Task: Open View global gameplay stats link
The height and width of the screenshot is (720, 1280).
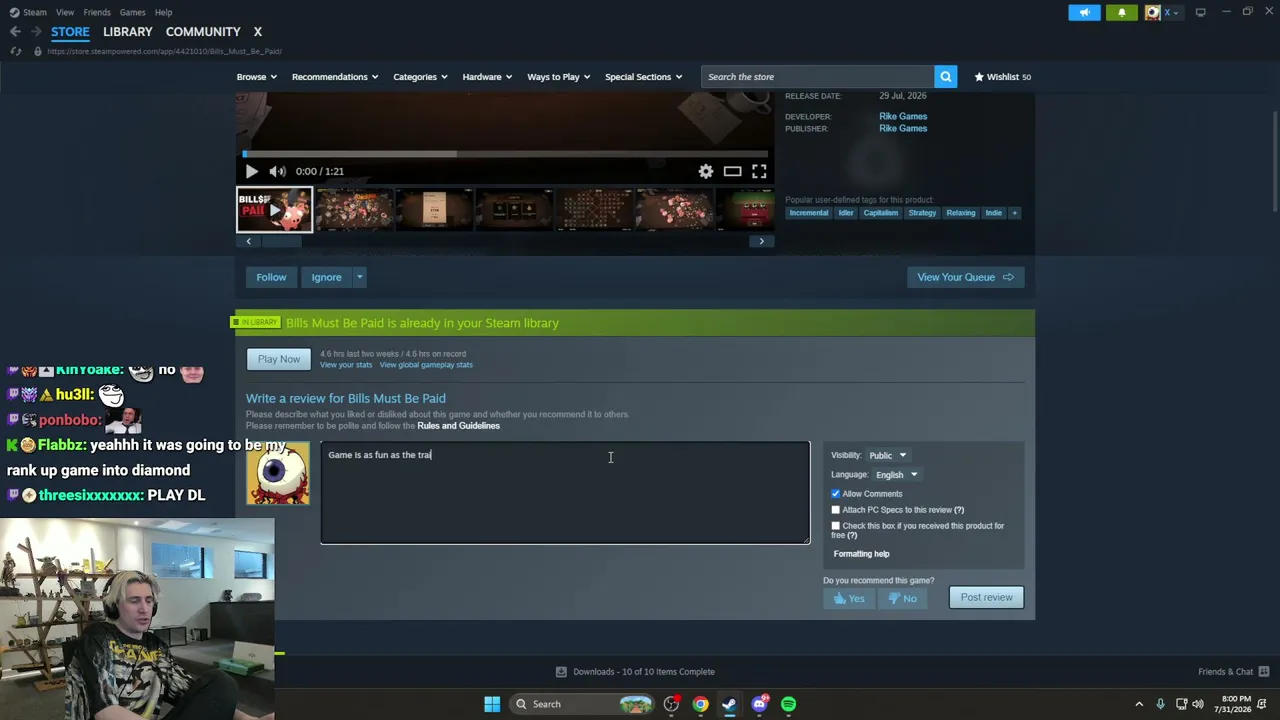Action: coord(426,365)
